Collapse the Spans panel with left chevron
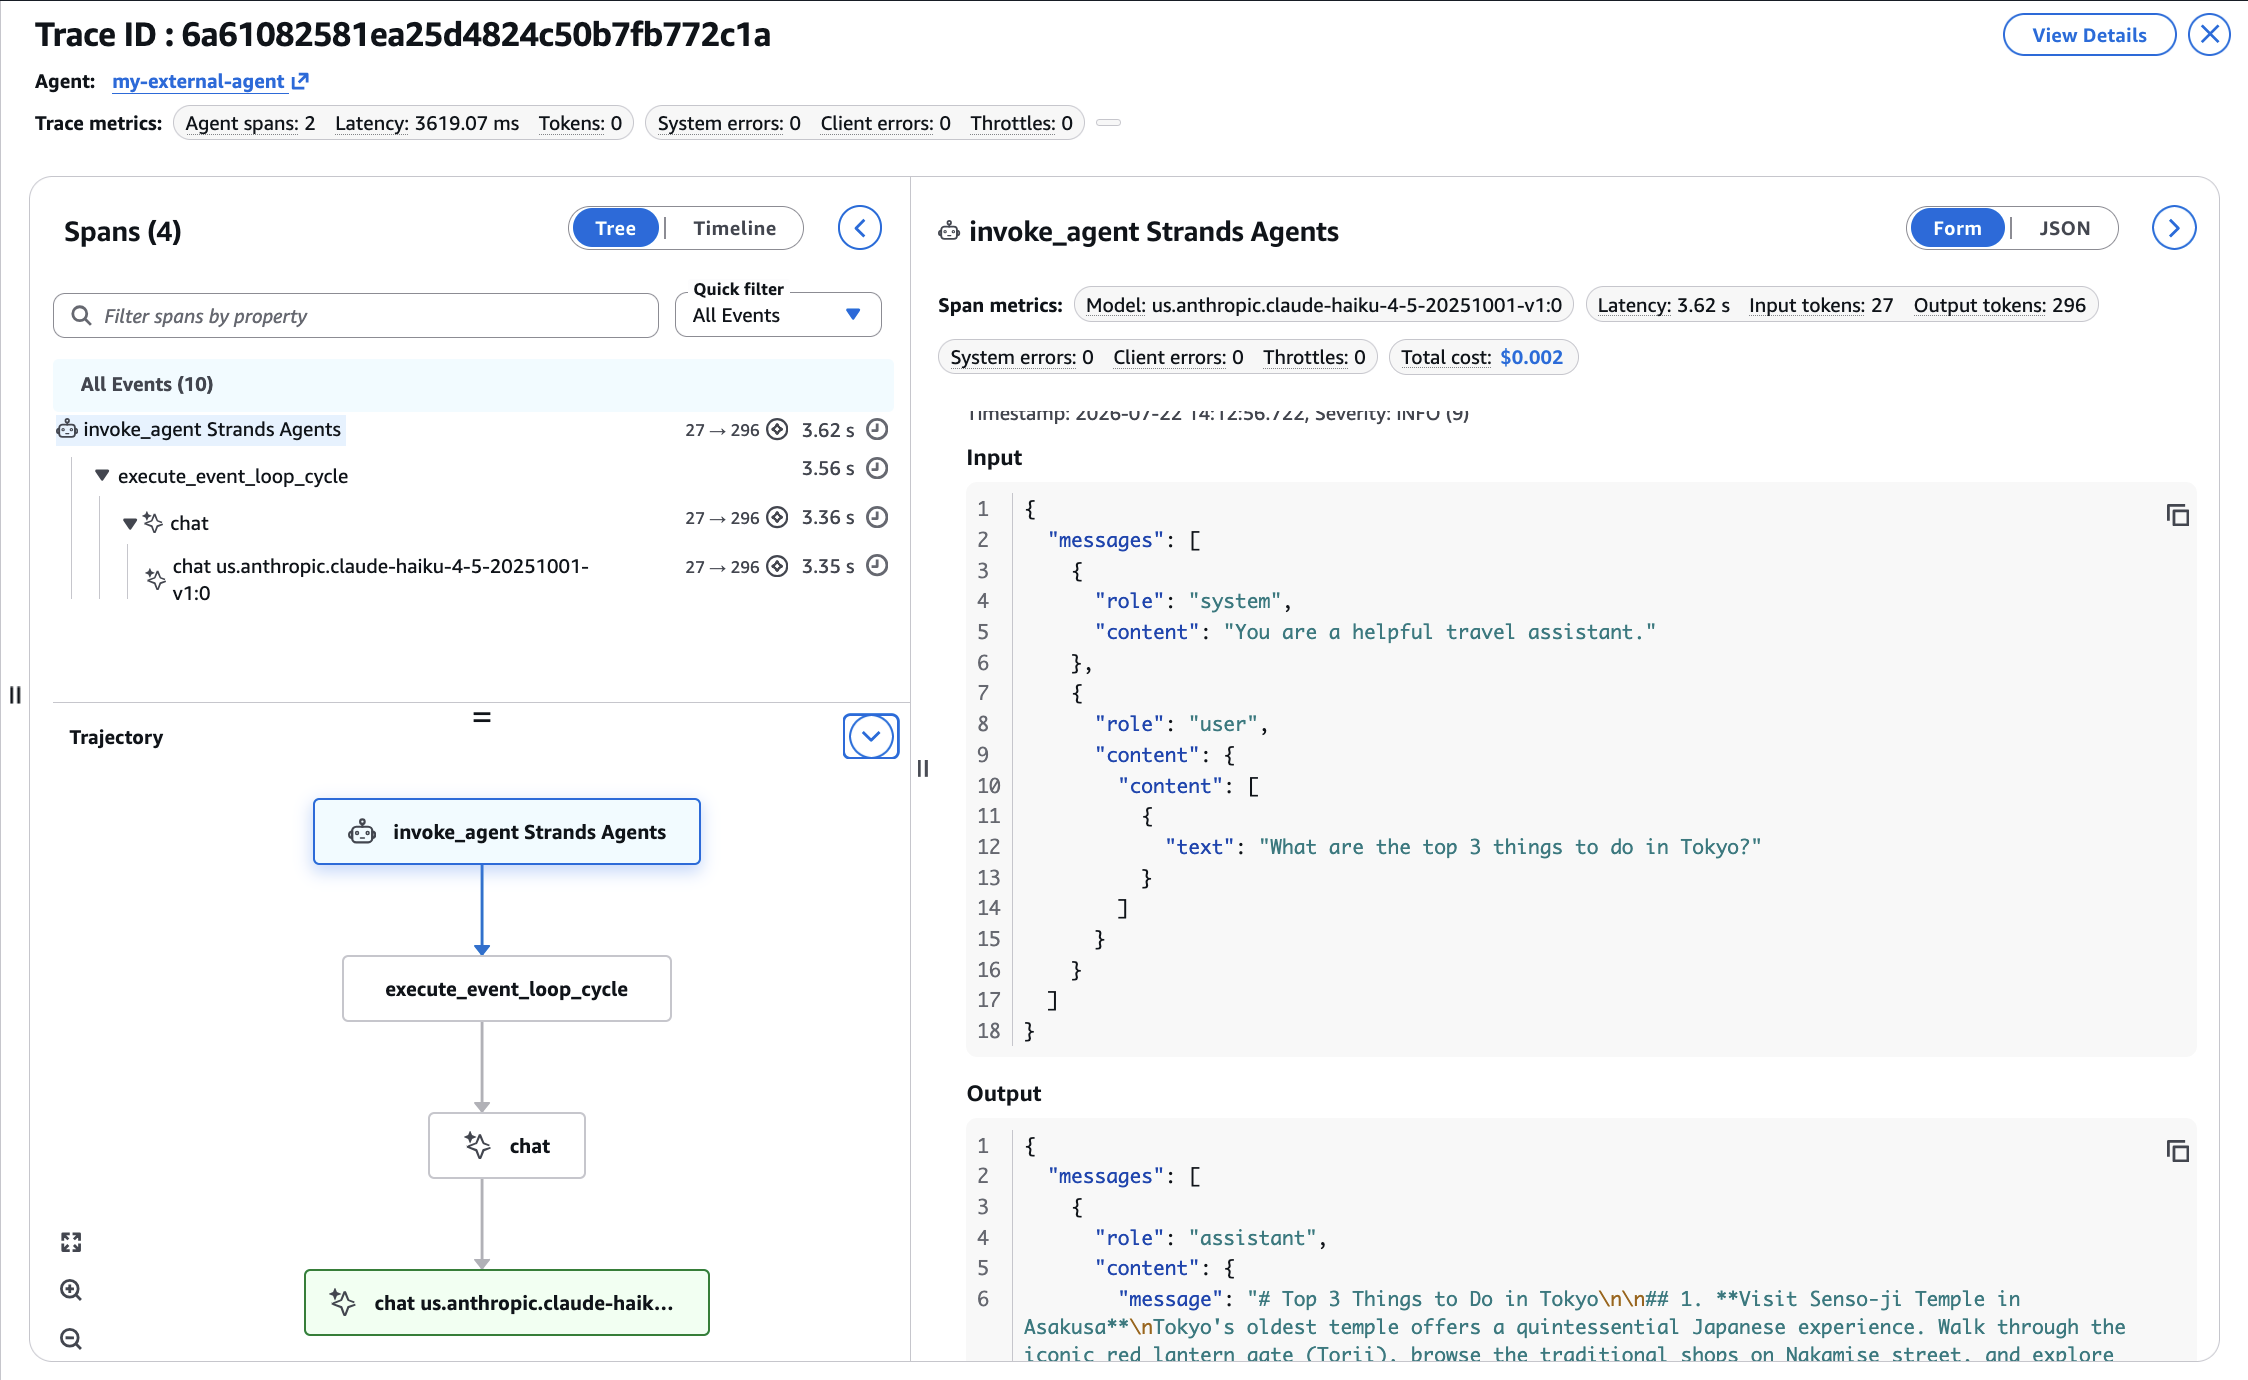Image resolution: width=2248 pixels, height=1380 pixels. click(860, 228)
